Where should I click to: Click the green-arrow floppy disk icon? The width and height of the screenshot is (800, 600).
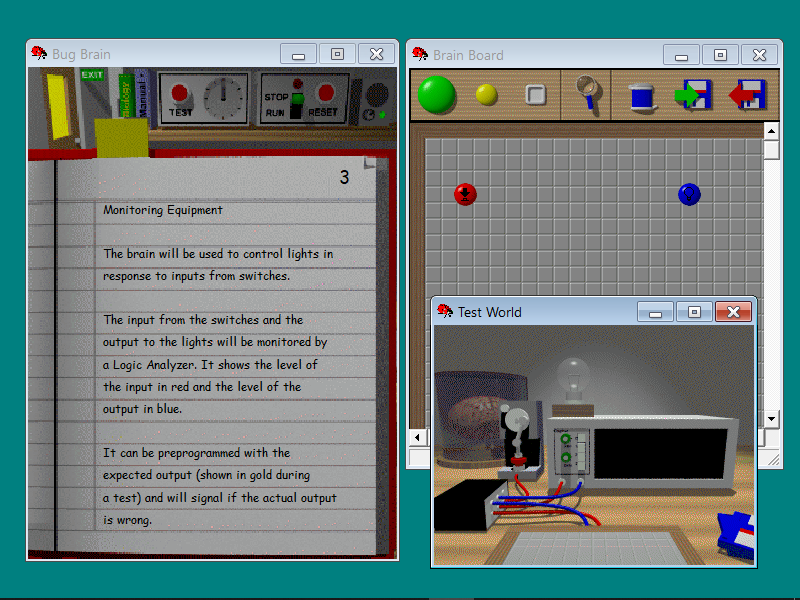pos(693,94)
